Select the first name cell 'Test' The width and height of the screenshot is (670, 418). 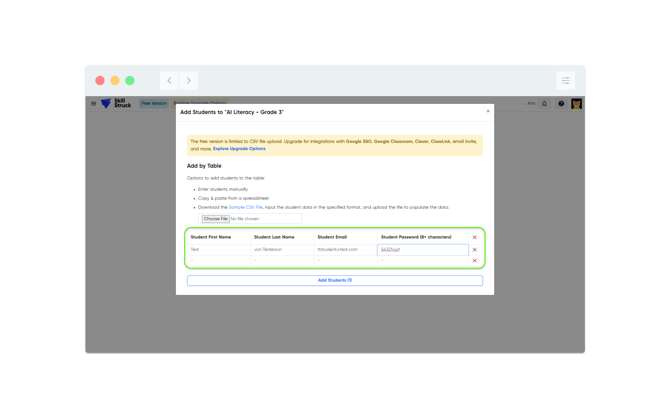pyautogui.click(x=218, y=250)
